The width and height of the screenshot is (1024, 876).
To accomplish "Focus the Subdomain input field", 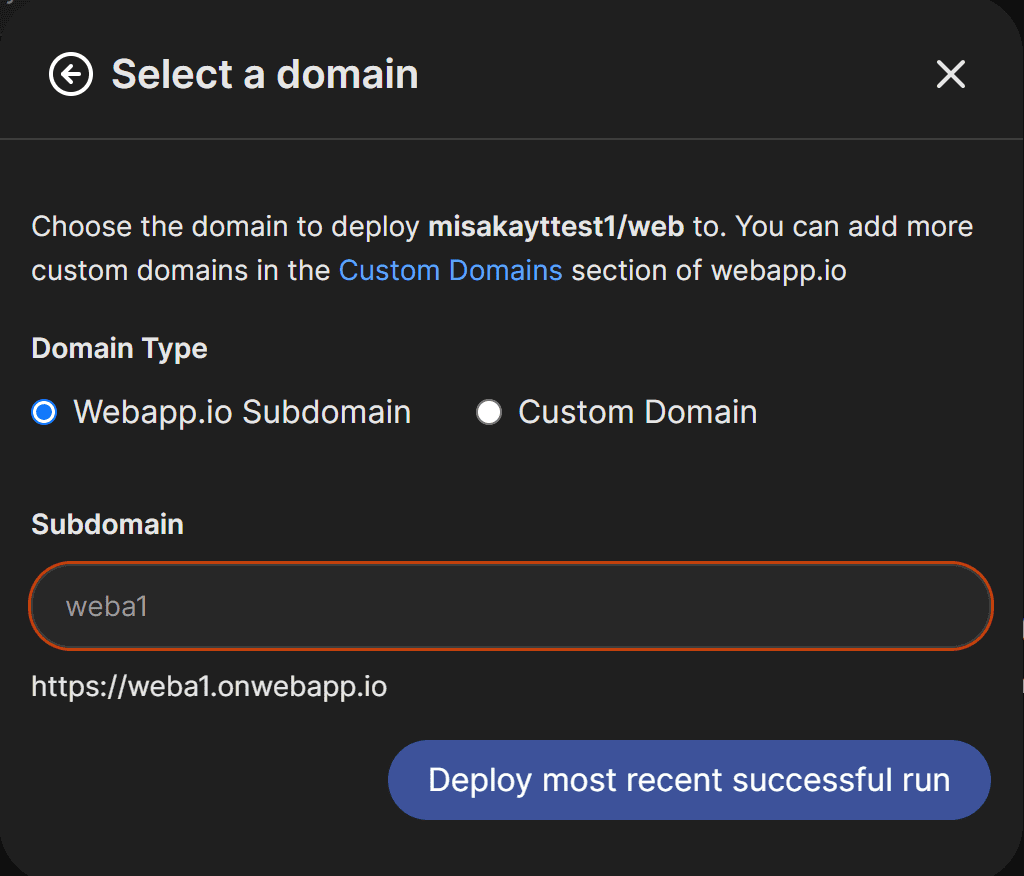I will [510, 606].
